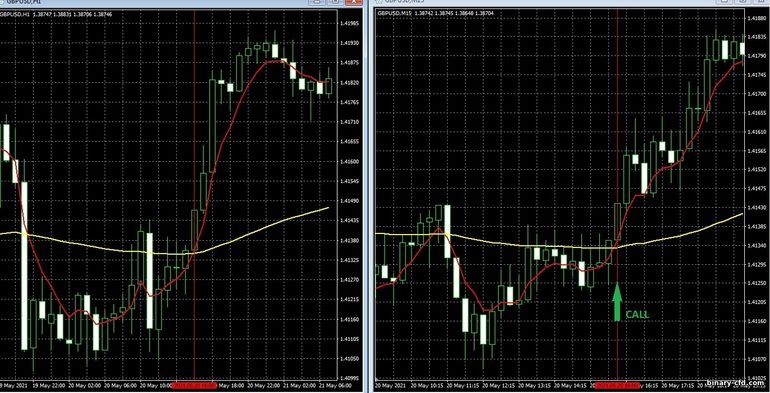Click price label 1.41875 on H1 scale

349,63
